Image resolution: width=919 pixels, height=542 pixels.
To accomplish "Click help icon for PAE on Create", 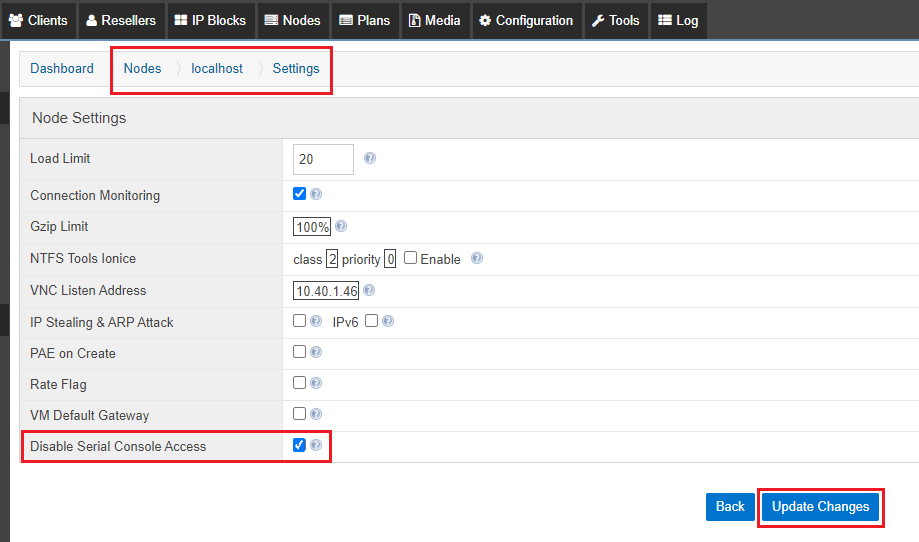I will [x=316, y=352].
